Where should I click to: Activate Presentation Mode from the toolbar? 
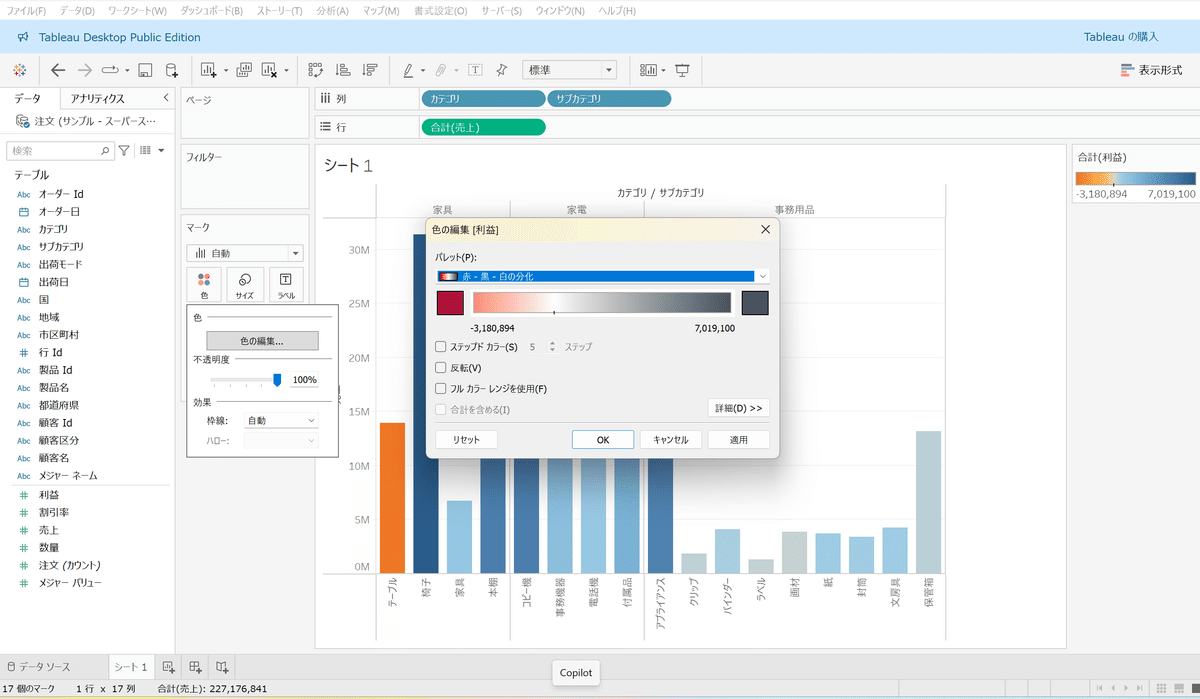(x=682, y=69)
